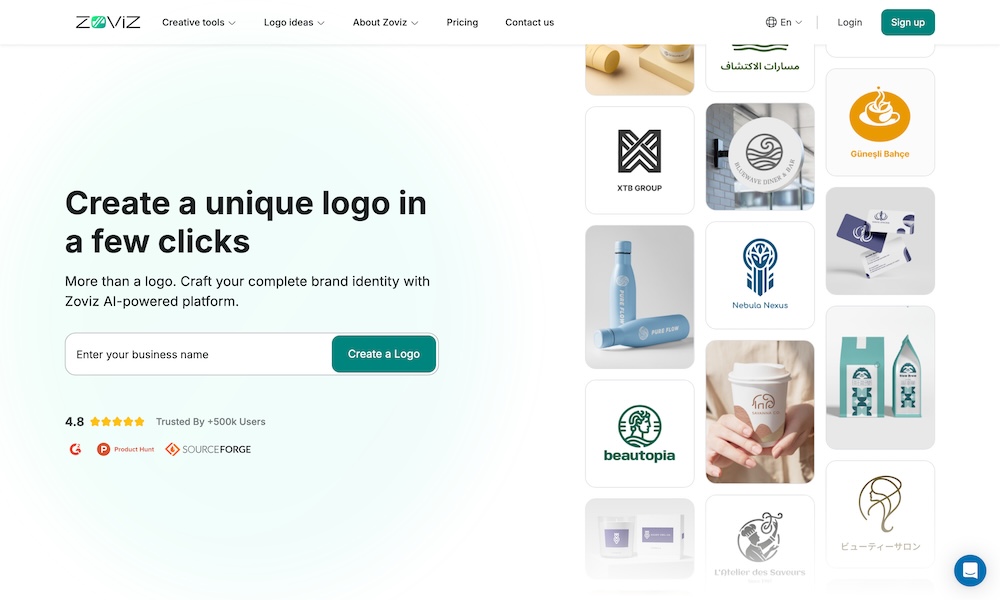This screenshot has height=600, width=1000.
Task: Click the globe language icon
Action: pyautogui.click(x=771, y=22)
